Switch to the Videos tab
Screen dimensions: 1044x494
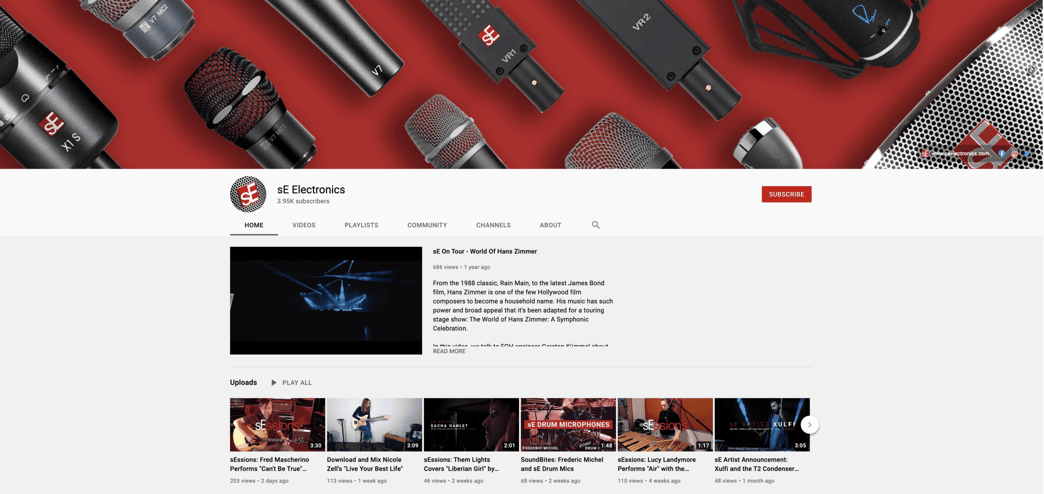coord(304,225)
